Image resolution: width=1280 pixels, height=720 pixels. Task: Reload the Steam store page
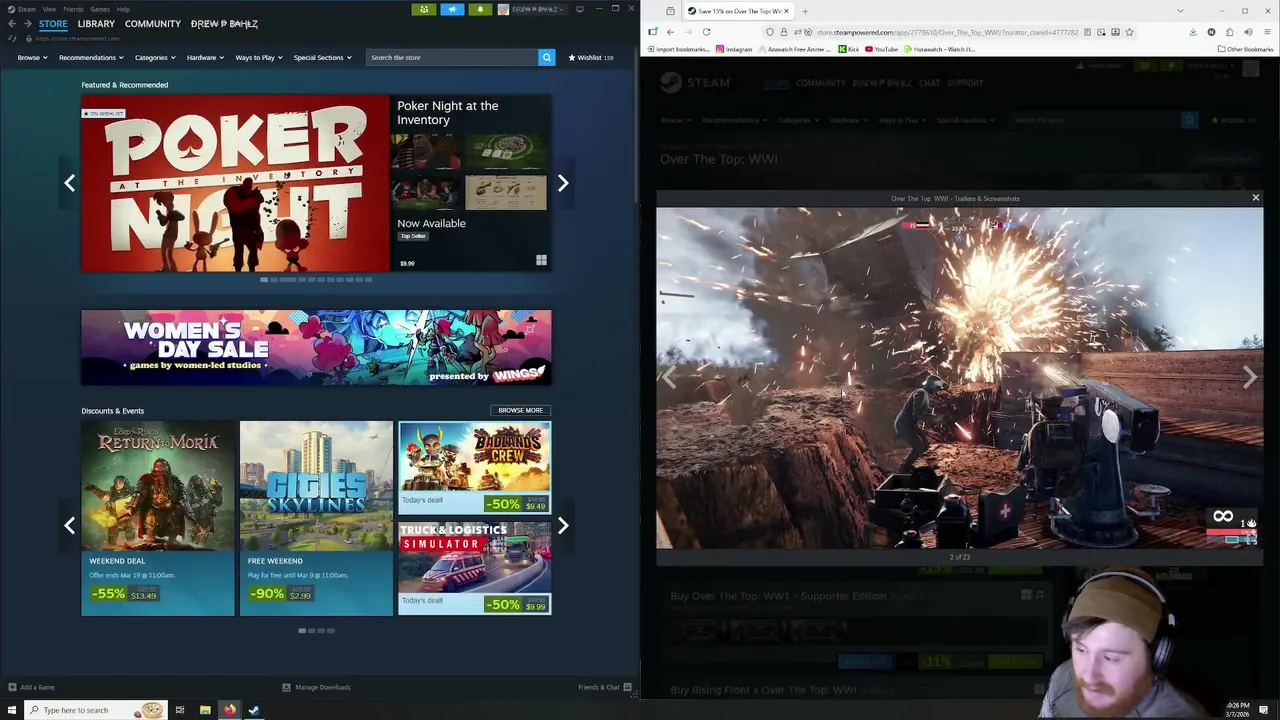click(12, 38)
